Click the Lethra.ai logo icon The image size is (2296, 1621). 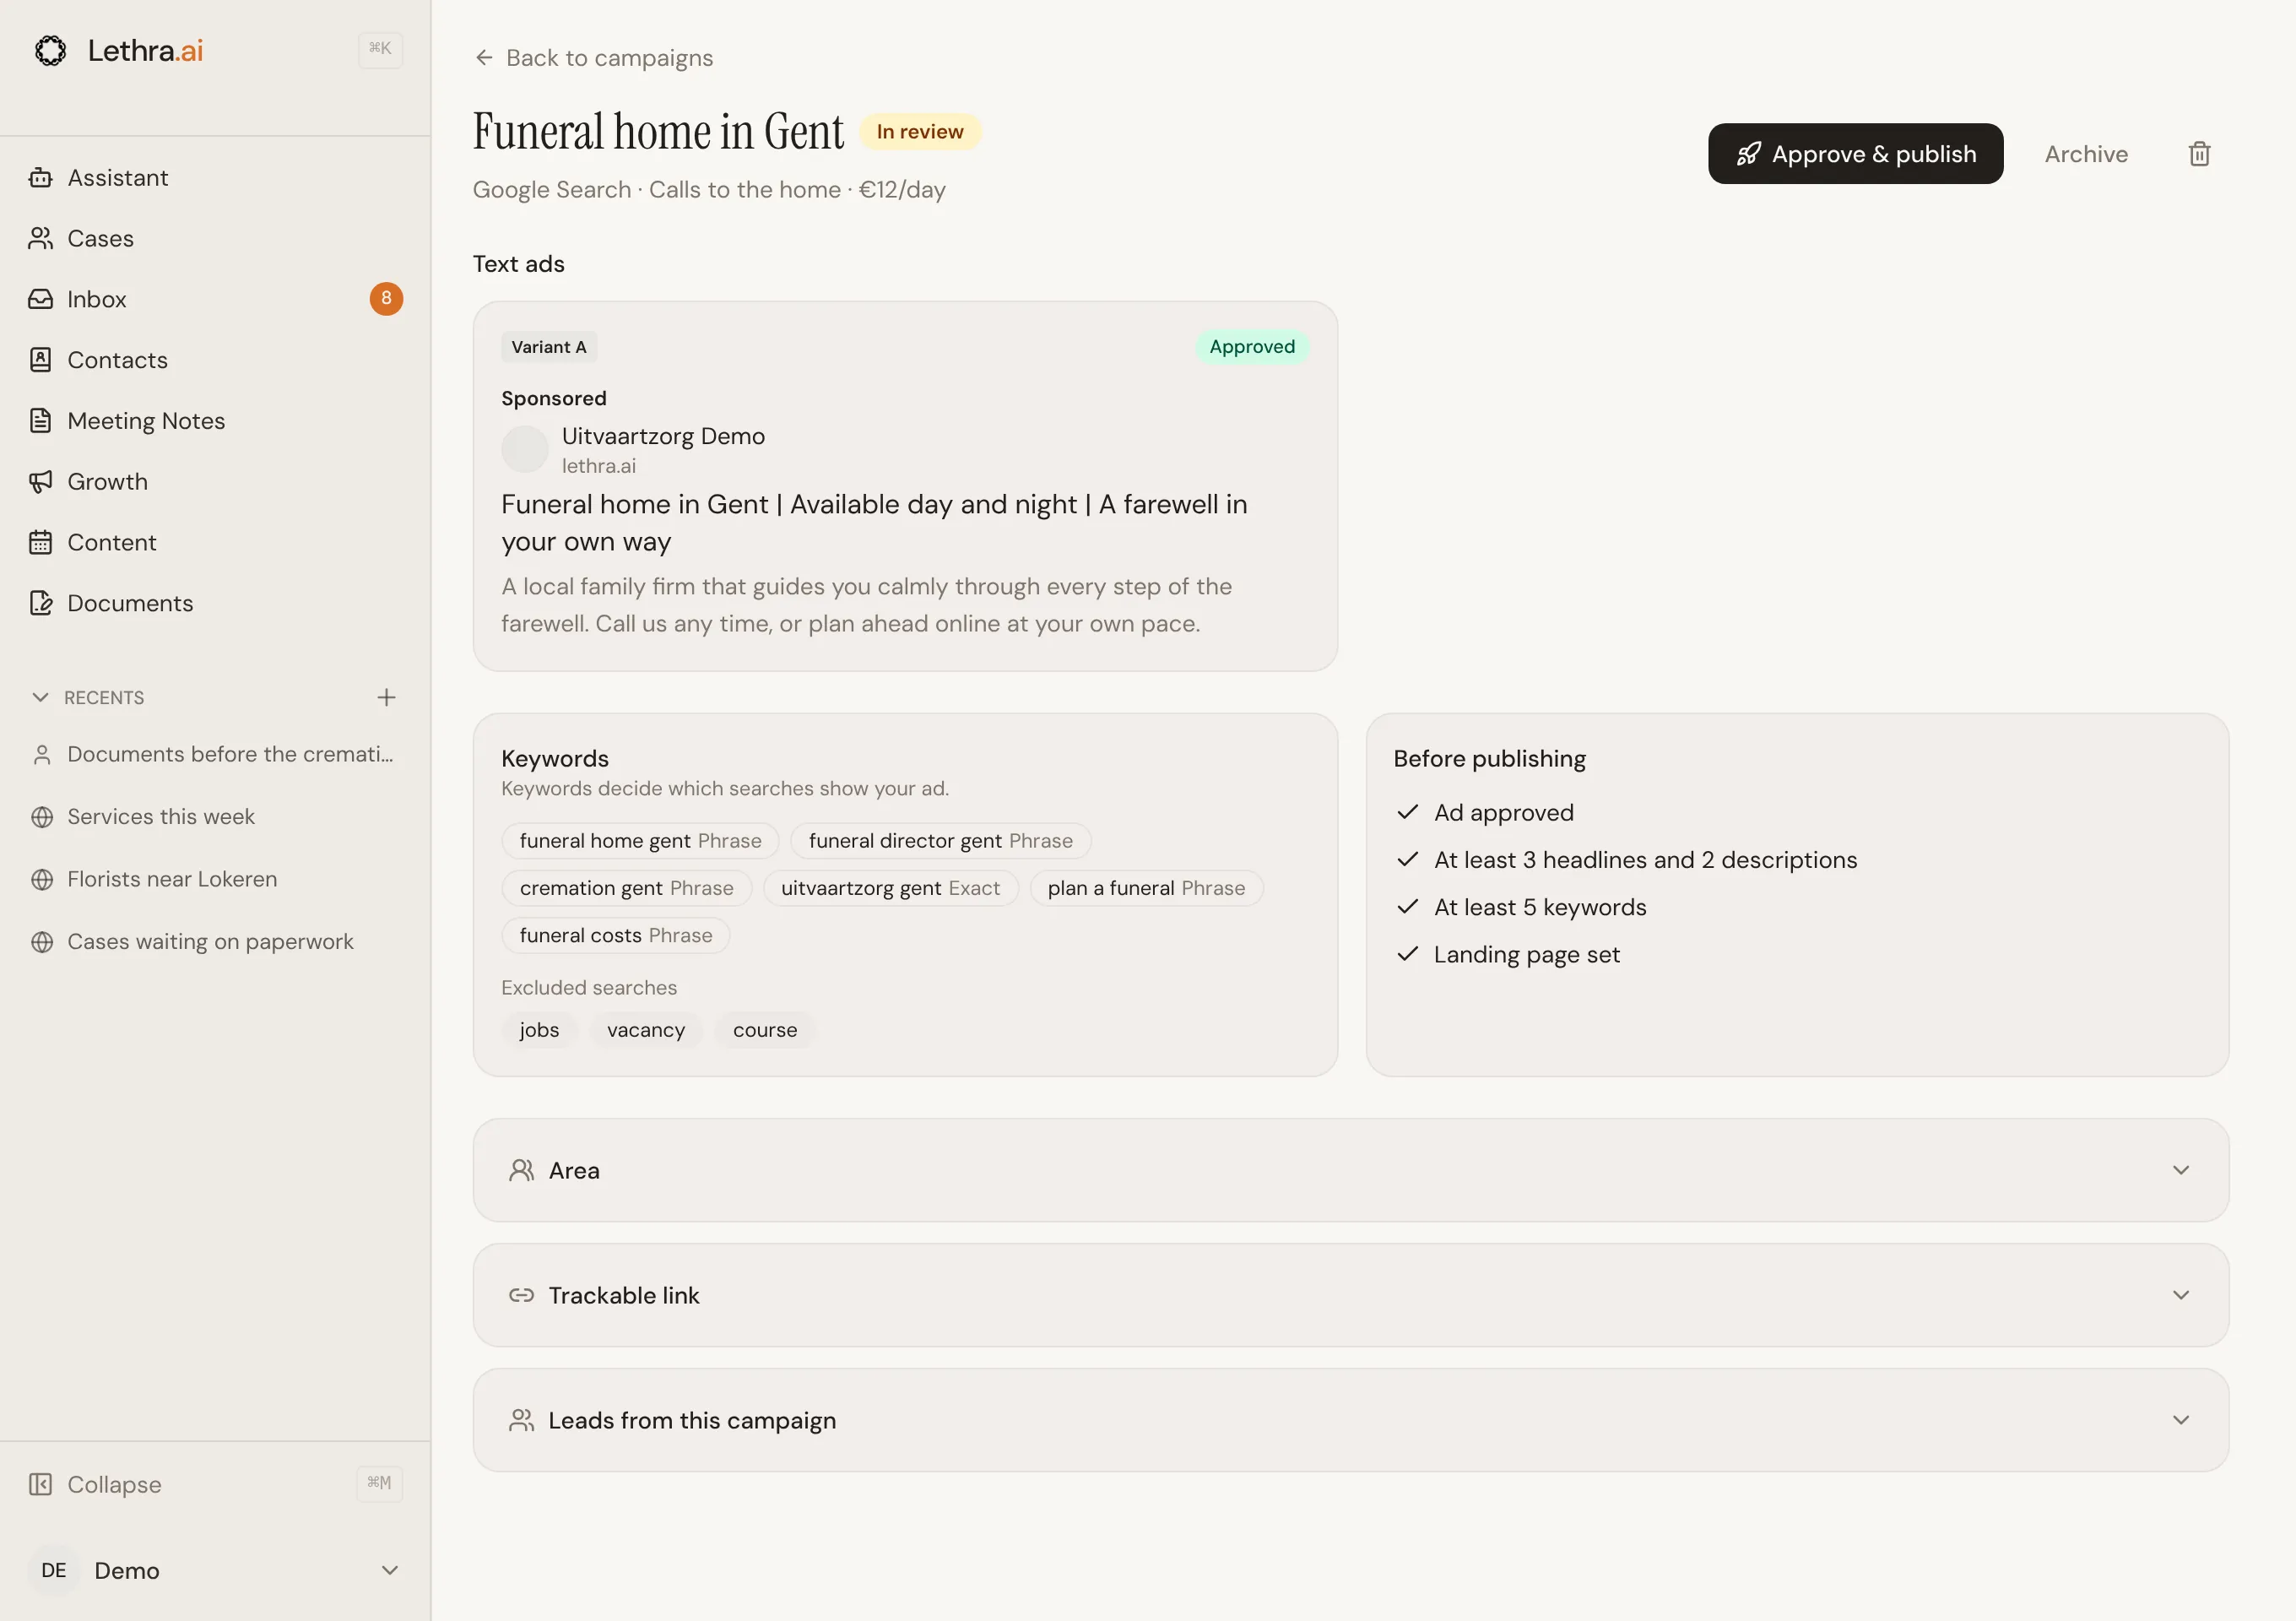coord(50,50)
